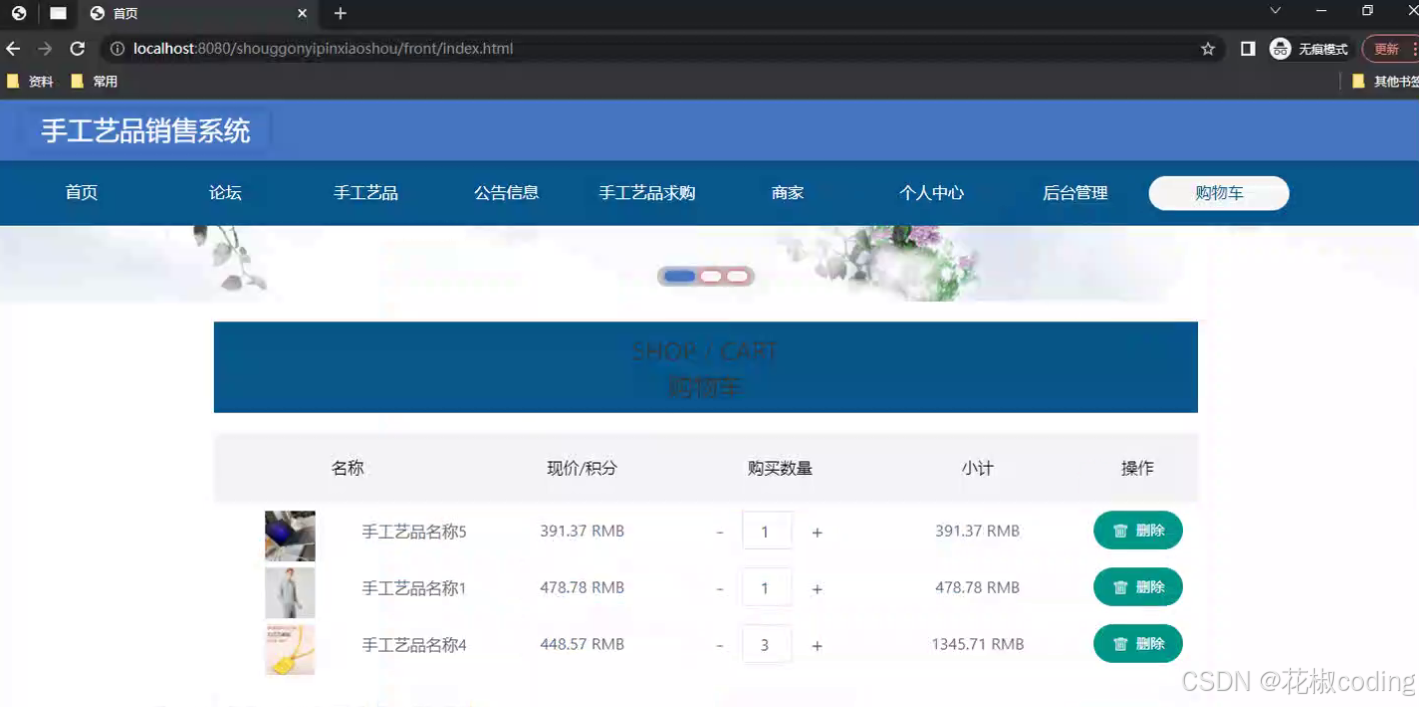
Task: Open the browser three-dot menu
Action: (1414, 48)
